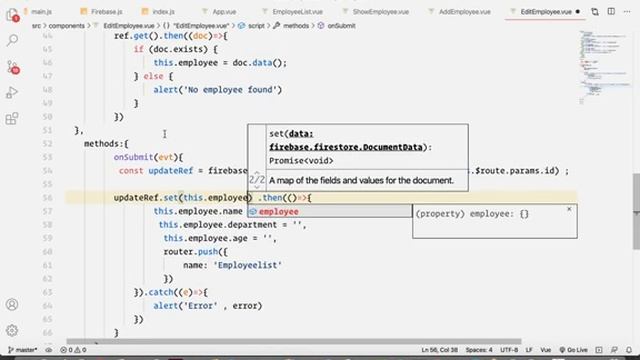Screen dimensions: 640x360
Task: Click the horizontal editor scrollbar thumb
Action: tap(294, 341)
